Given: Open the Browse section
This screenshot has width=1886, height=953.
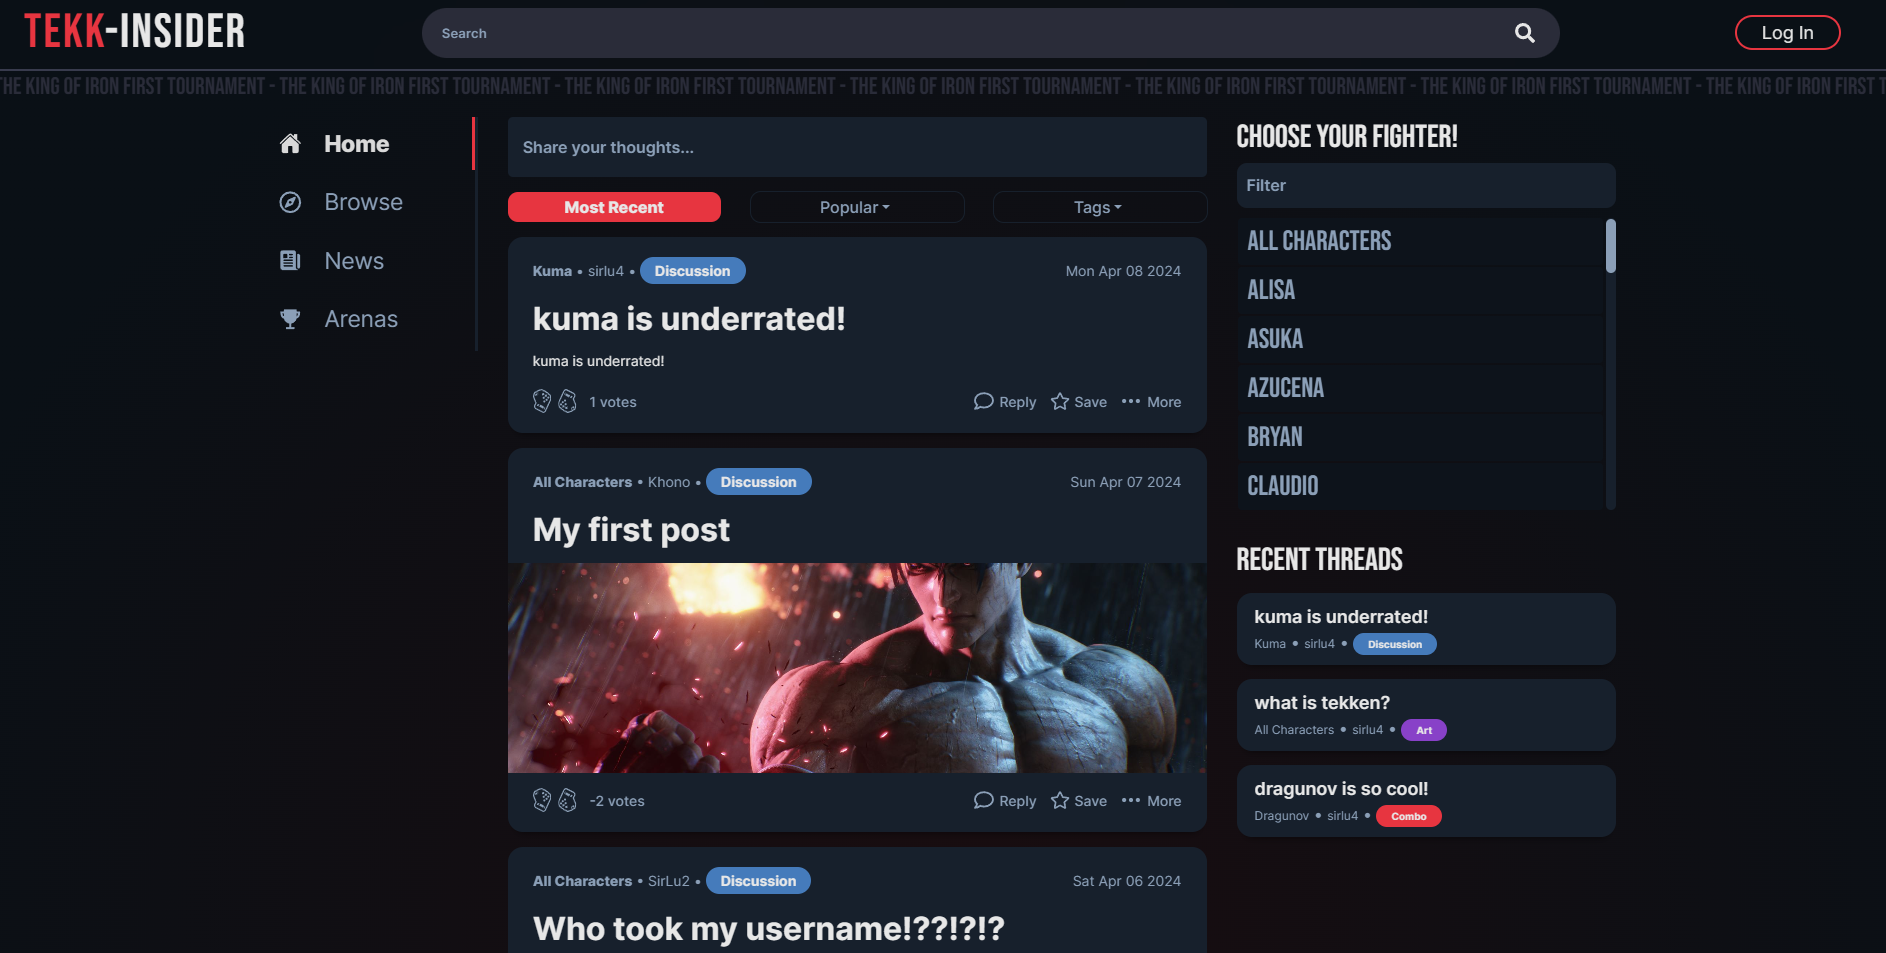Looking at the screenshot, I should click(x=363, y=202).
